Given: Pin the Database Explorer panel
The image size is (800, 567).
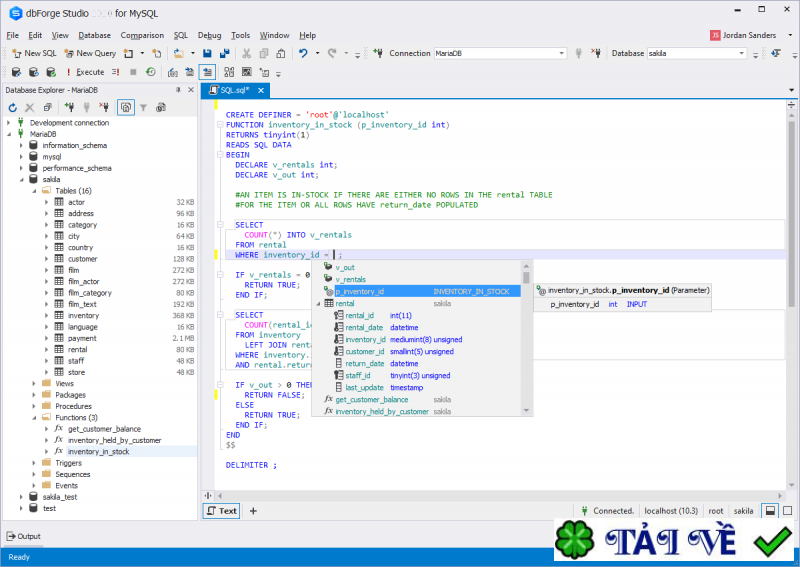Looking at the screenshot, I should pyautogui.click(x=178, y=90).
